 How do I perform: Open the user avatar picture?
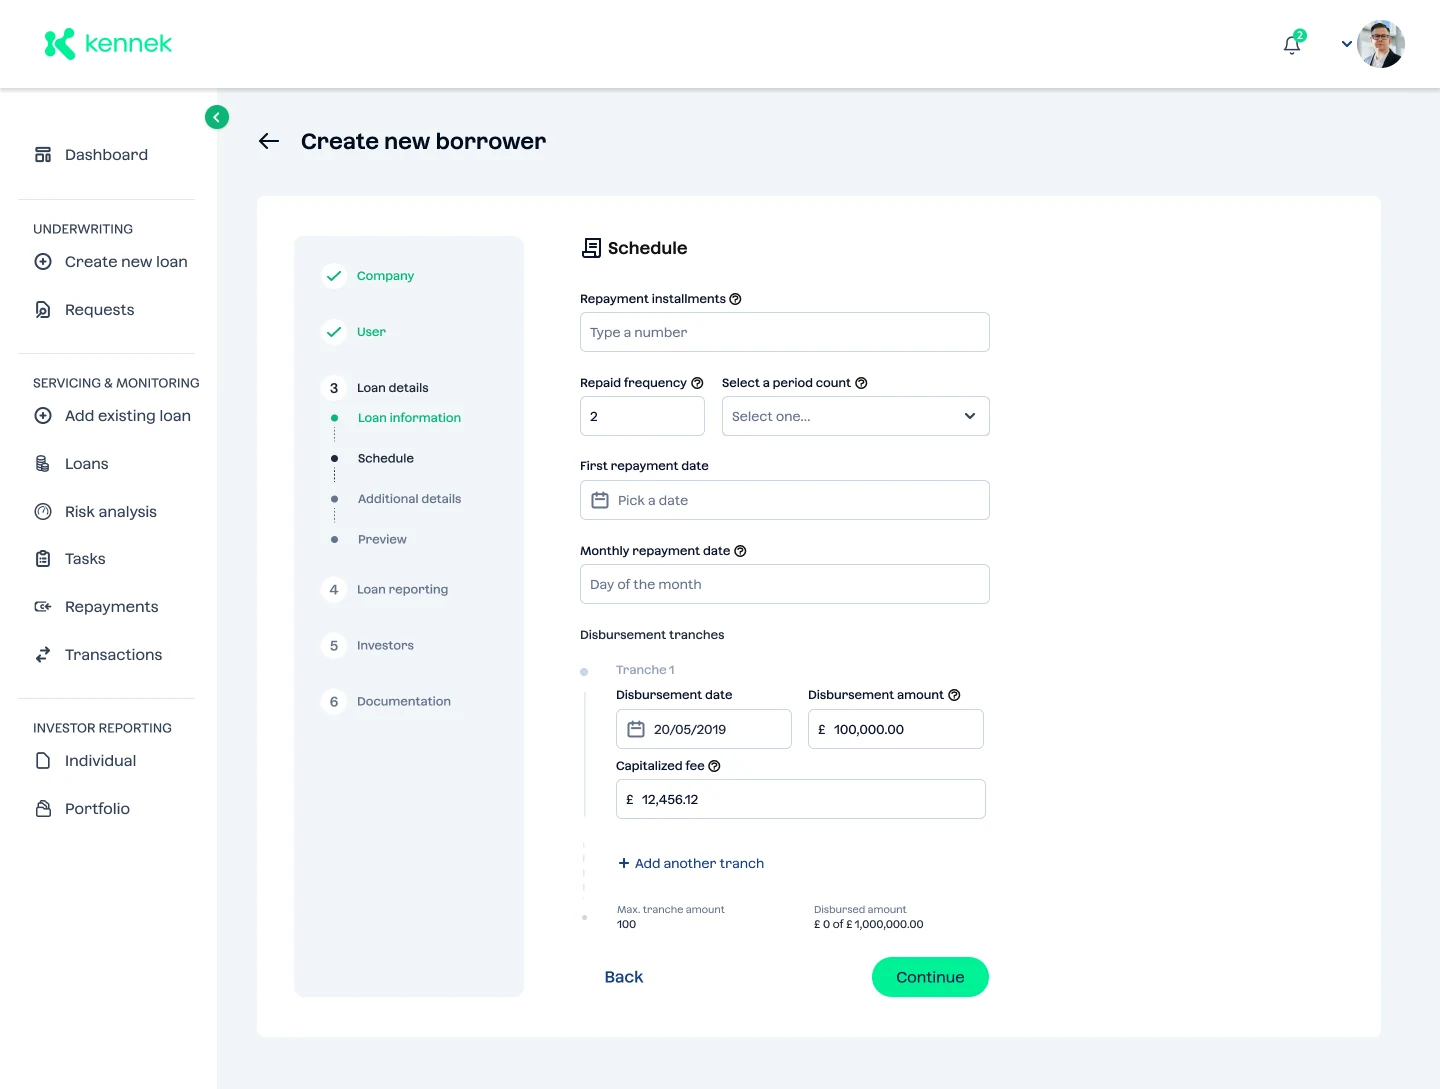click(x=1381, y=44)
